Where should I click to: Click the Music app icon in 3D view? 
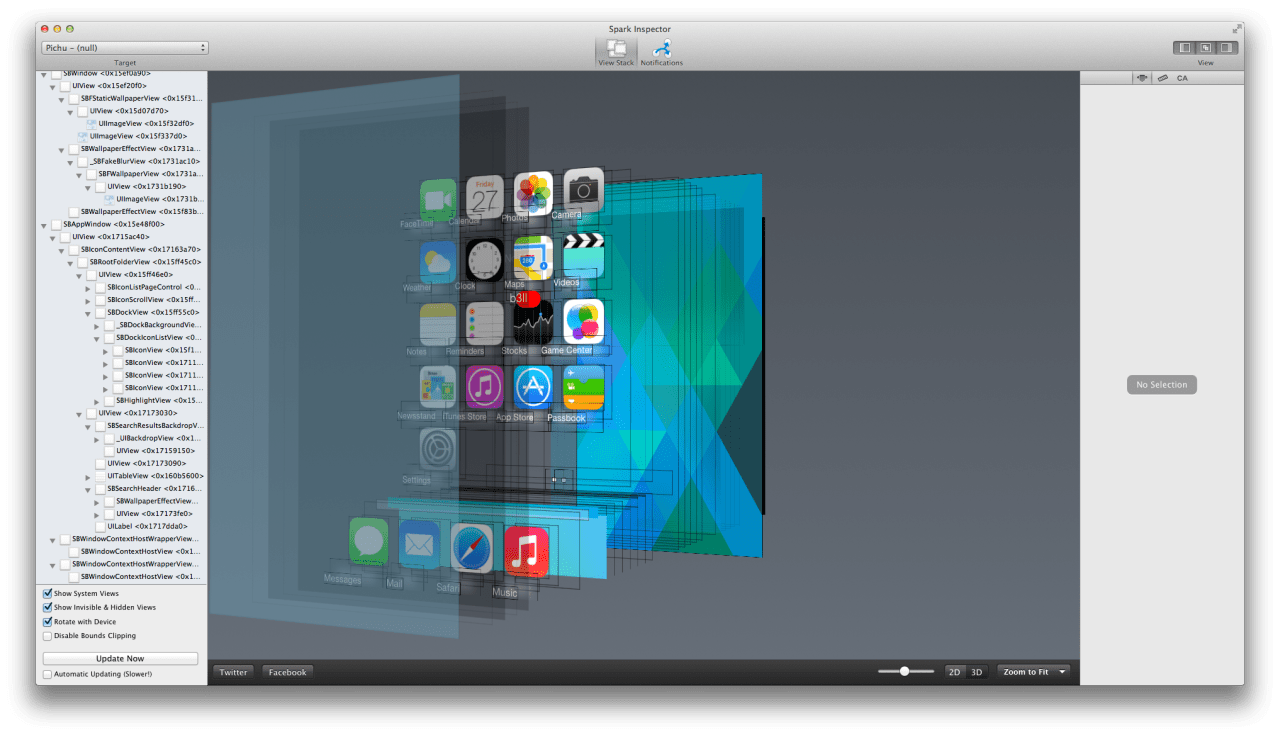pyautogui.click(x=526, y=551)
